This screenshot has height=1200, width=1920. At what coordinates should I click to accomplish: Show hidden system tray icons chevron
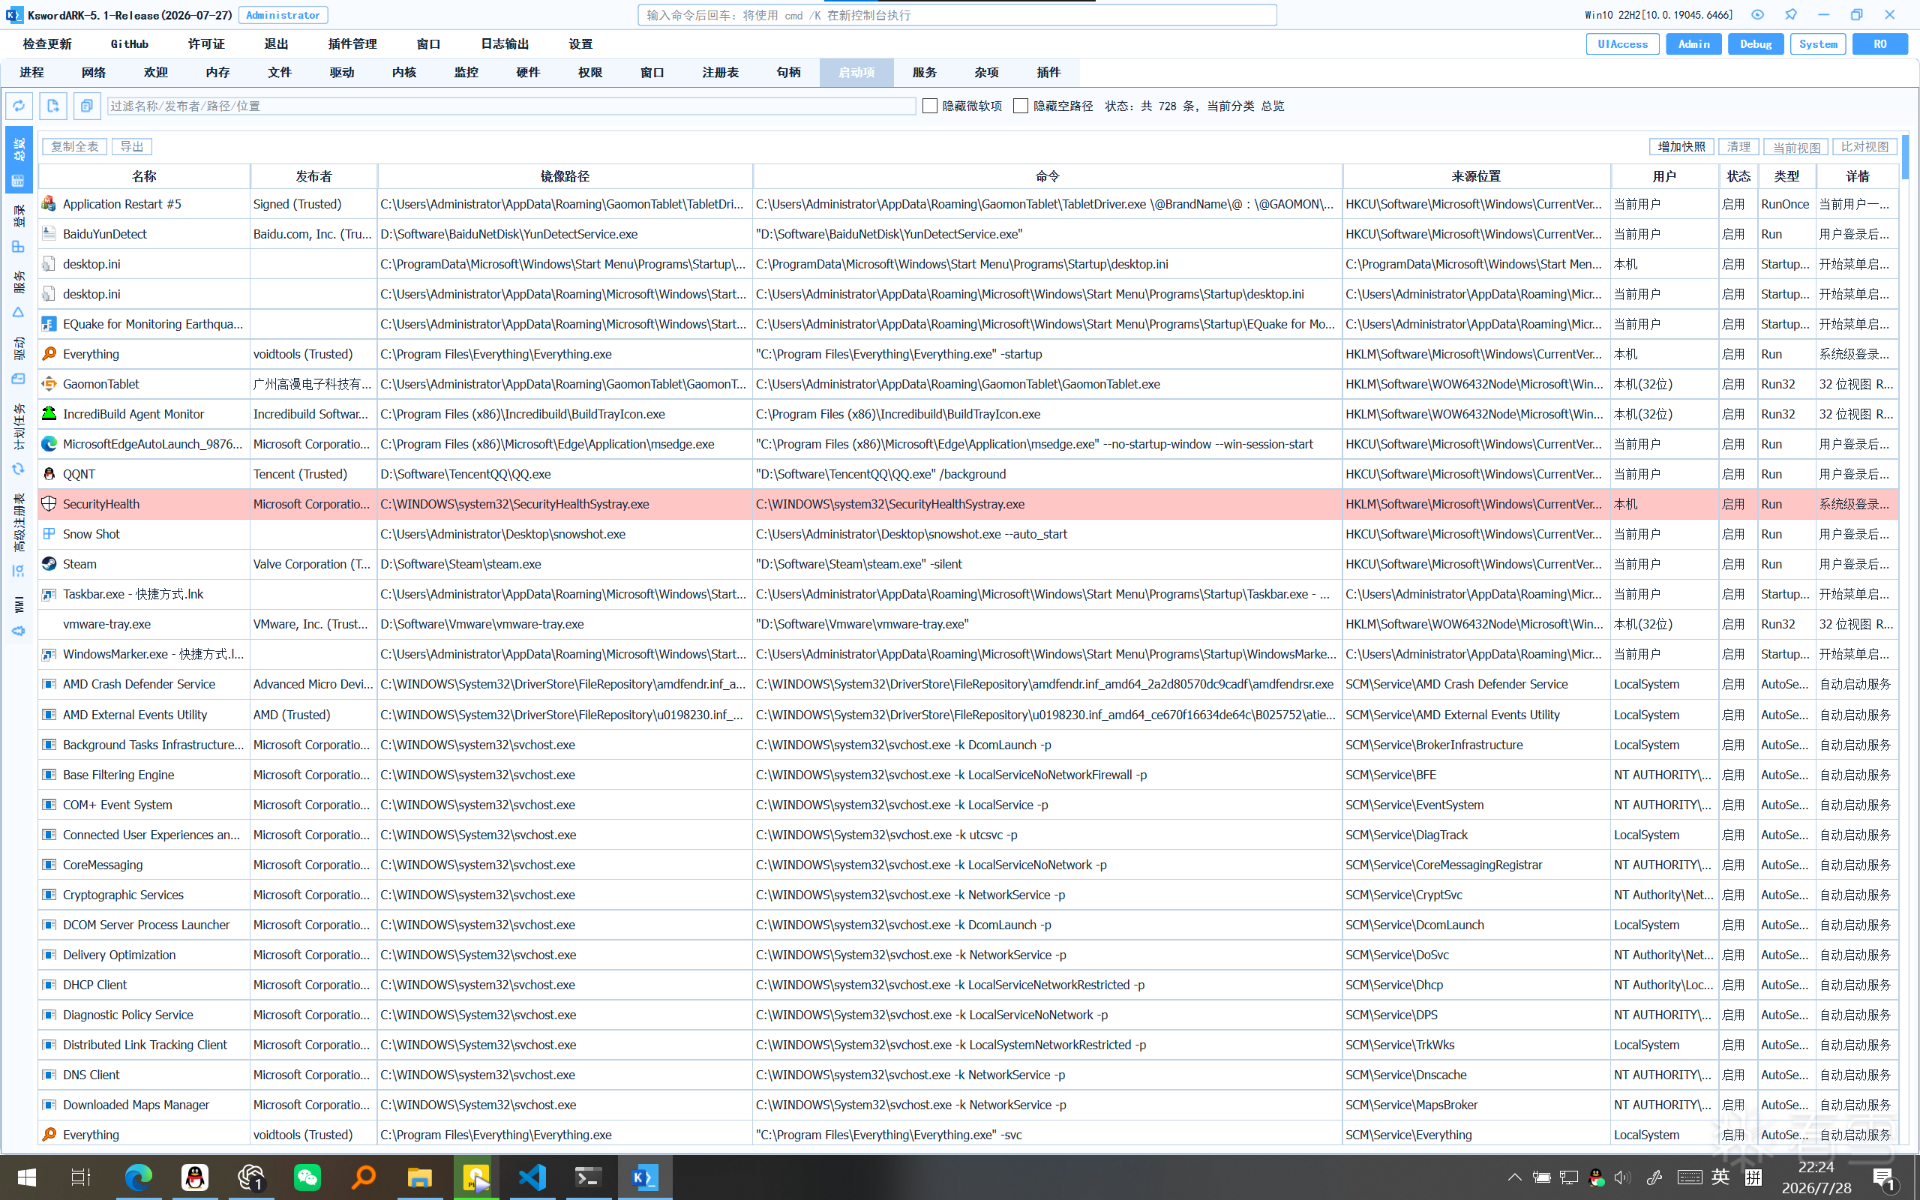pyautogui.click(x=1514, y=1177)
